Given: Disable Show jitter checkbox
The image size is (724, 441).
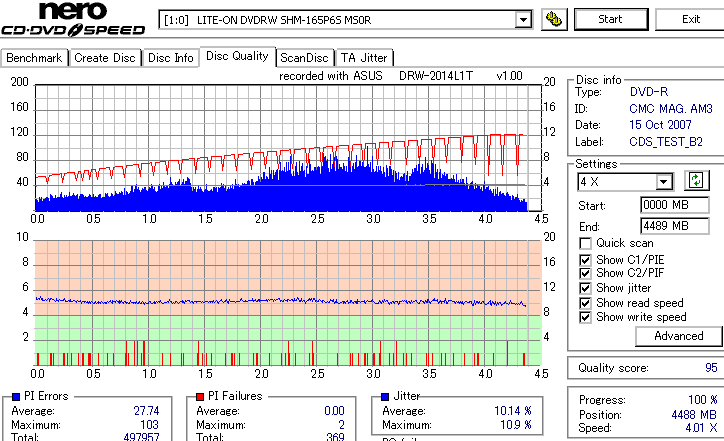Looking at the screenshot, I should tap(585, 288).
